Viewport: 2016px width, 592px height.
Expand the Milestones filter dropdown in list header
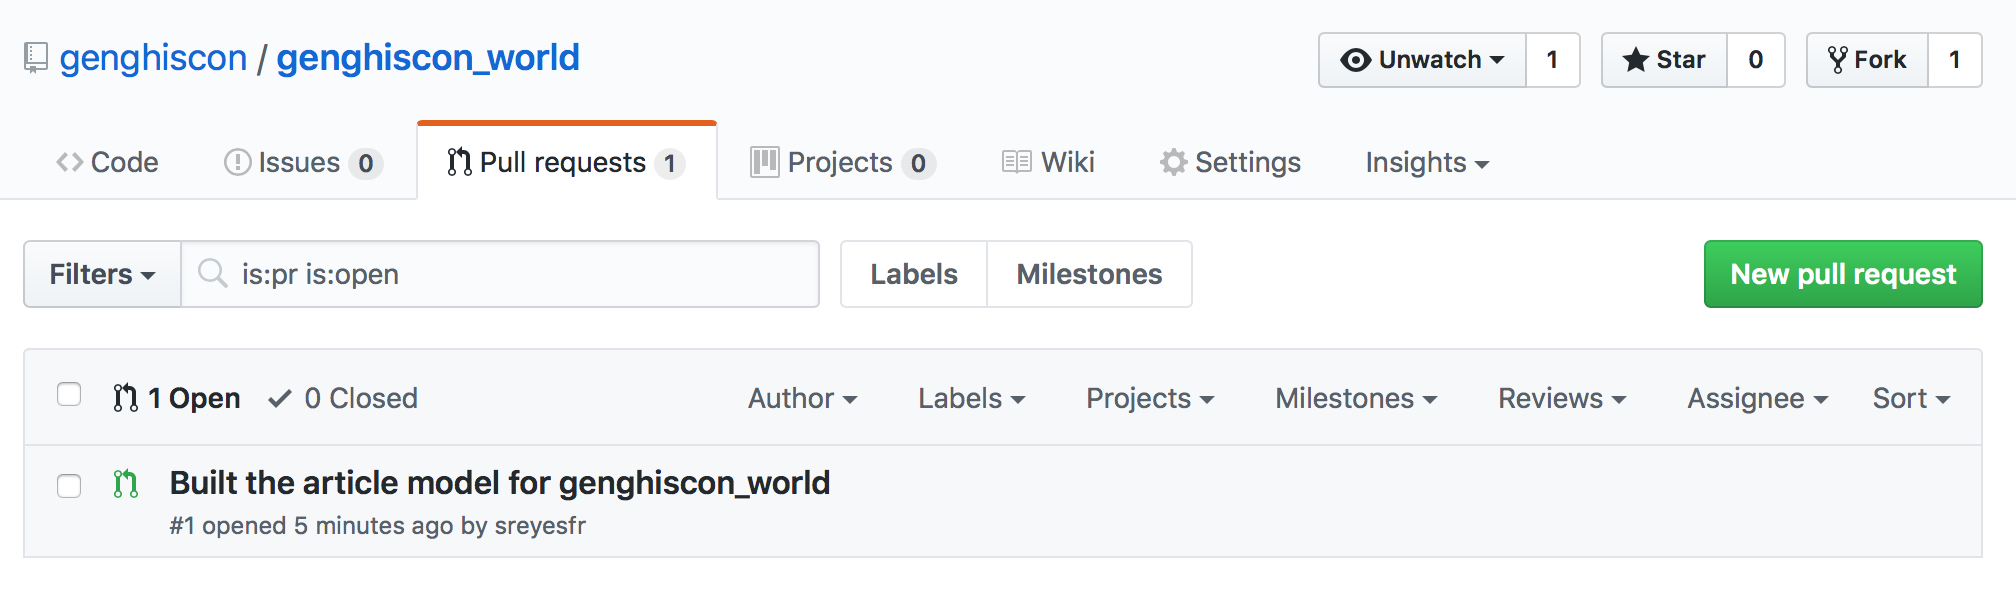[1356, 398]
